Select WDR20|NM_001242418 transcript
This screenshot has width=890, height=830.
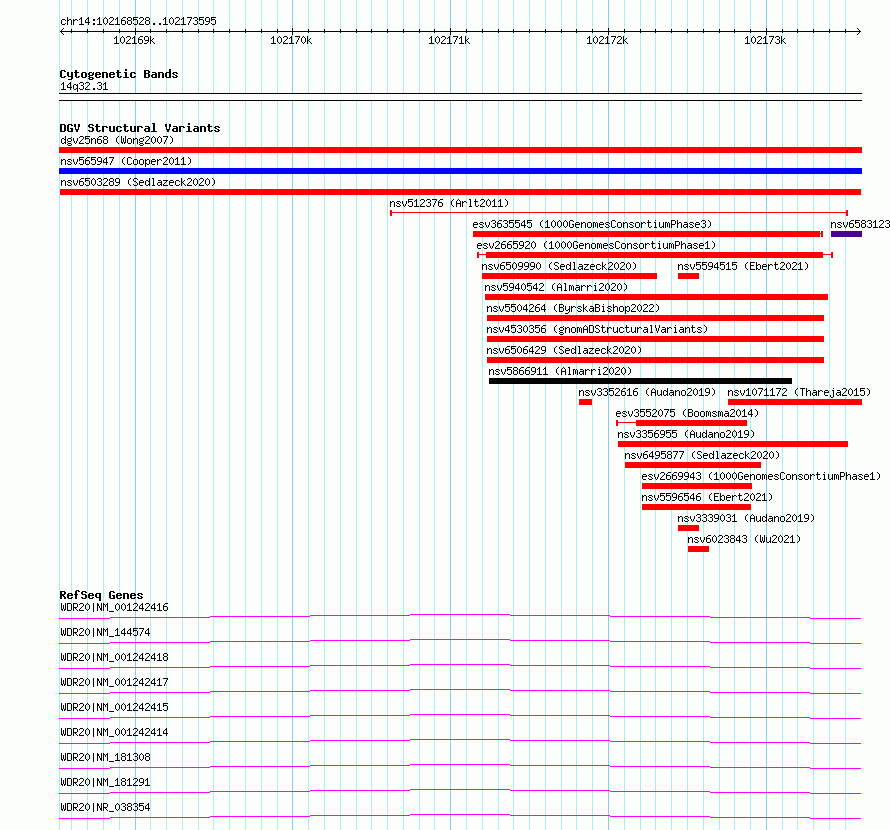pos(114,657)
